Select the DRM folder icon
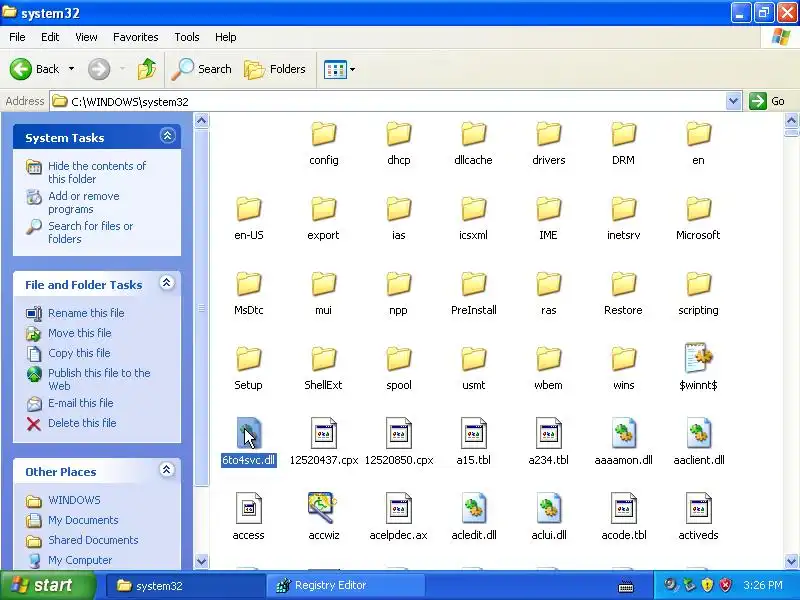Screen dimensions: 800x600 tap(623, 134)
